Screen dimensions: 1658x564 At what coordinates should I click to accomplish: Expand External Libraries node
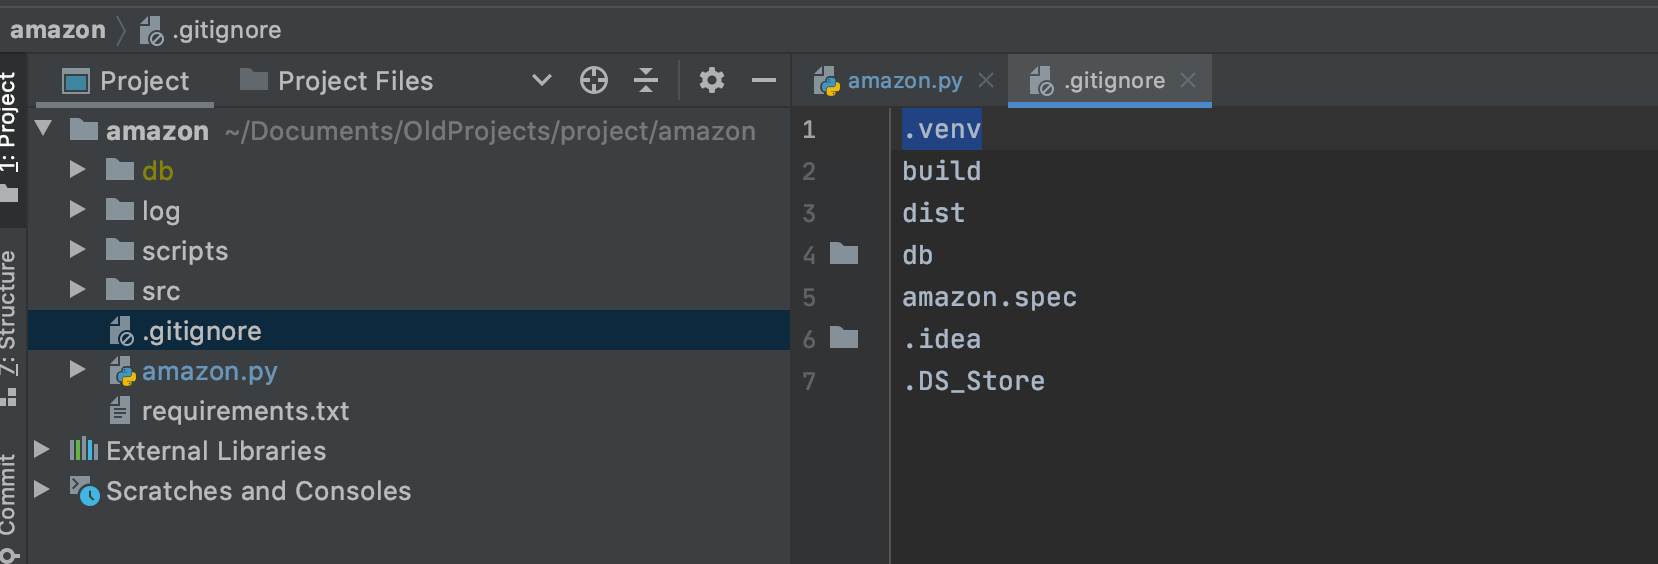pyautogui.click(x=41, y=450)
